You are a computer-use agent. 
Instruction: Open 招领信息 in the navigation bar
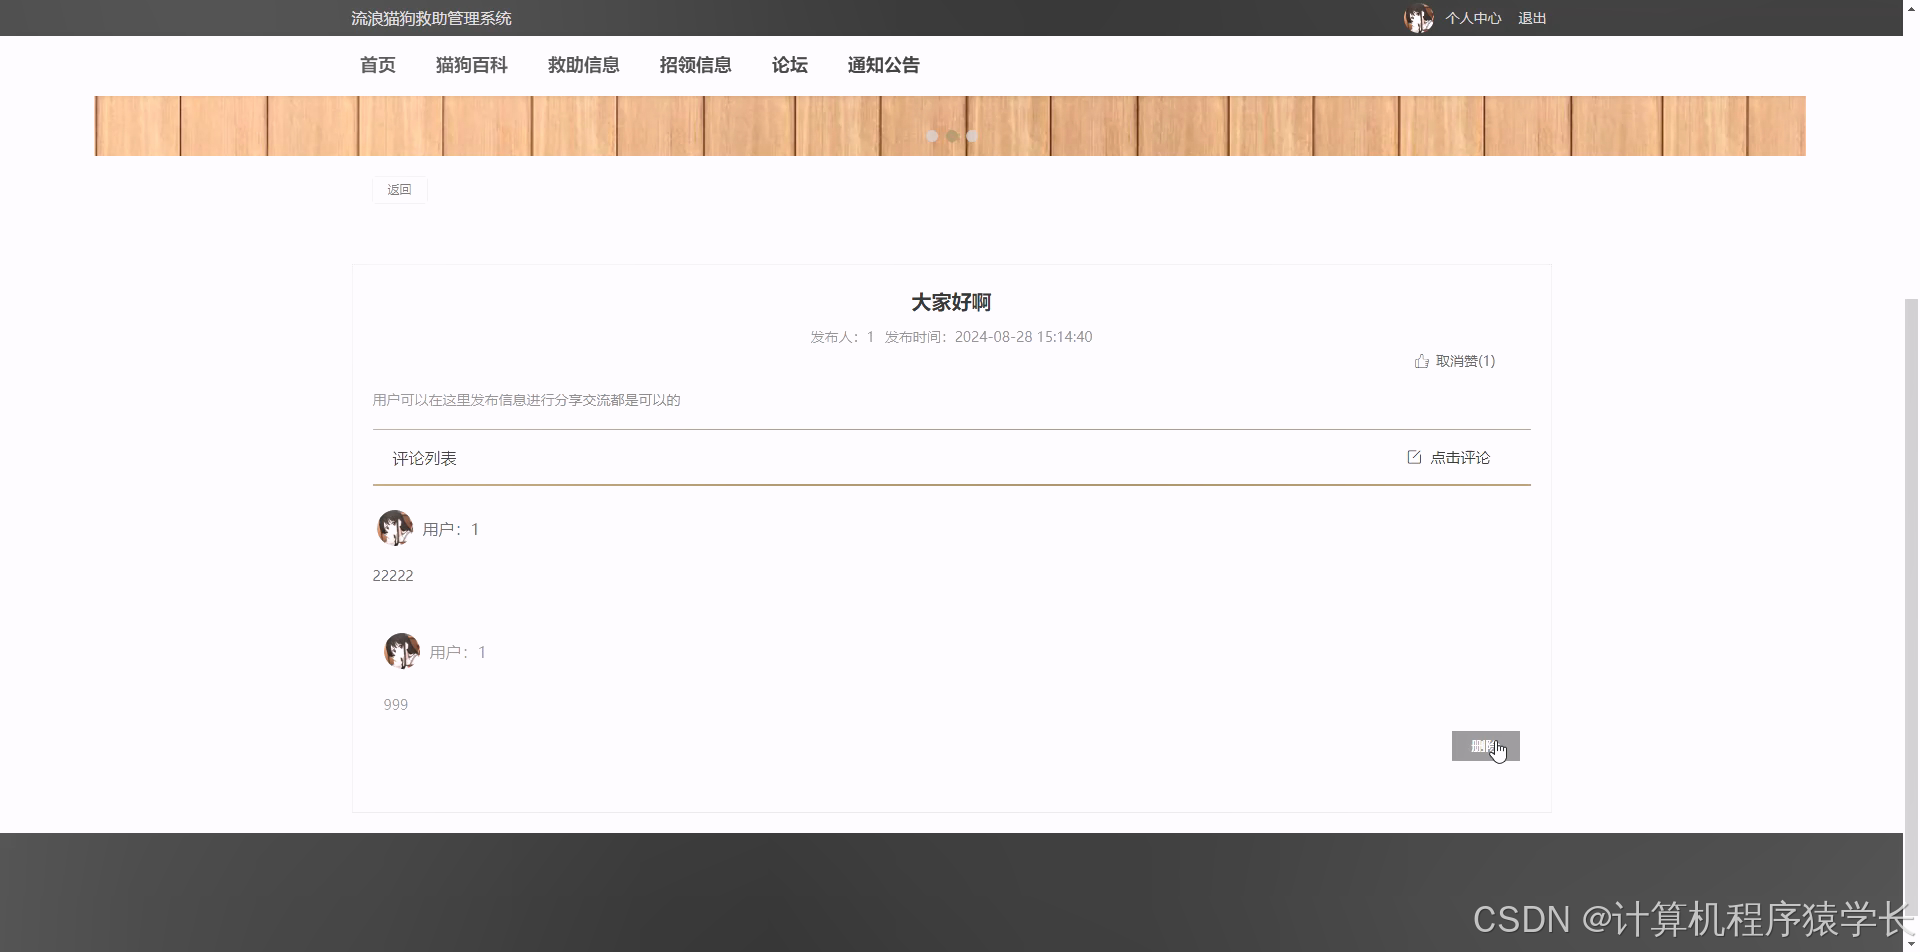tap(695, 65)
